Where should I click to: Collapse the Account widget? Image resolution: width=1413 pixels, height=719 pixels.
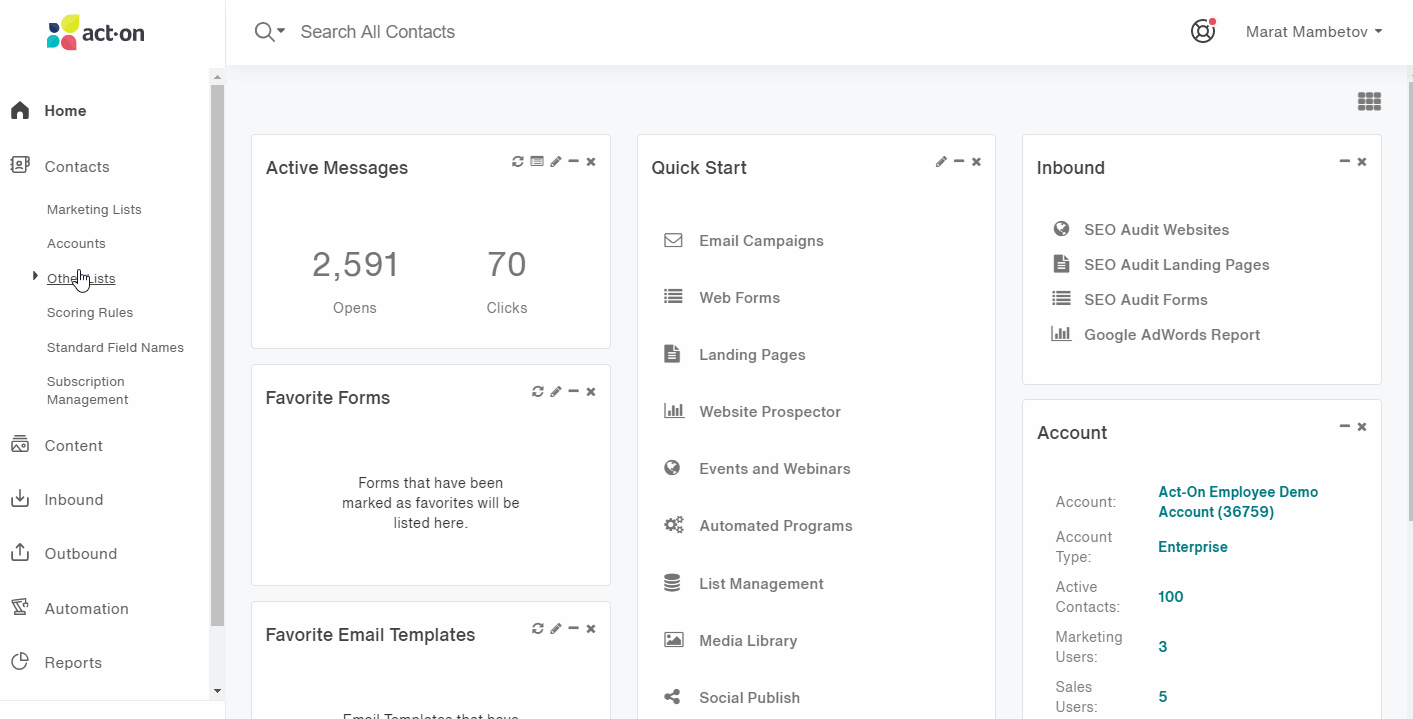coord(1344,425)
